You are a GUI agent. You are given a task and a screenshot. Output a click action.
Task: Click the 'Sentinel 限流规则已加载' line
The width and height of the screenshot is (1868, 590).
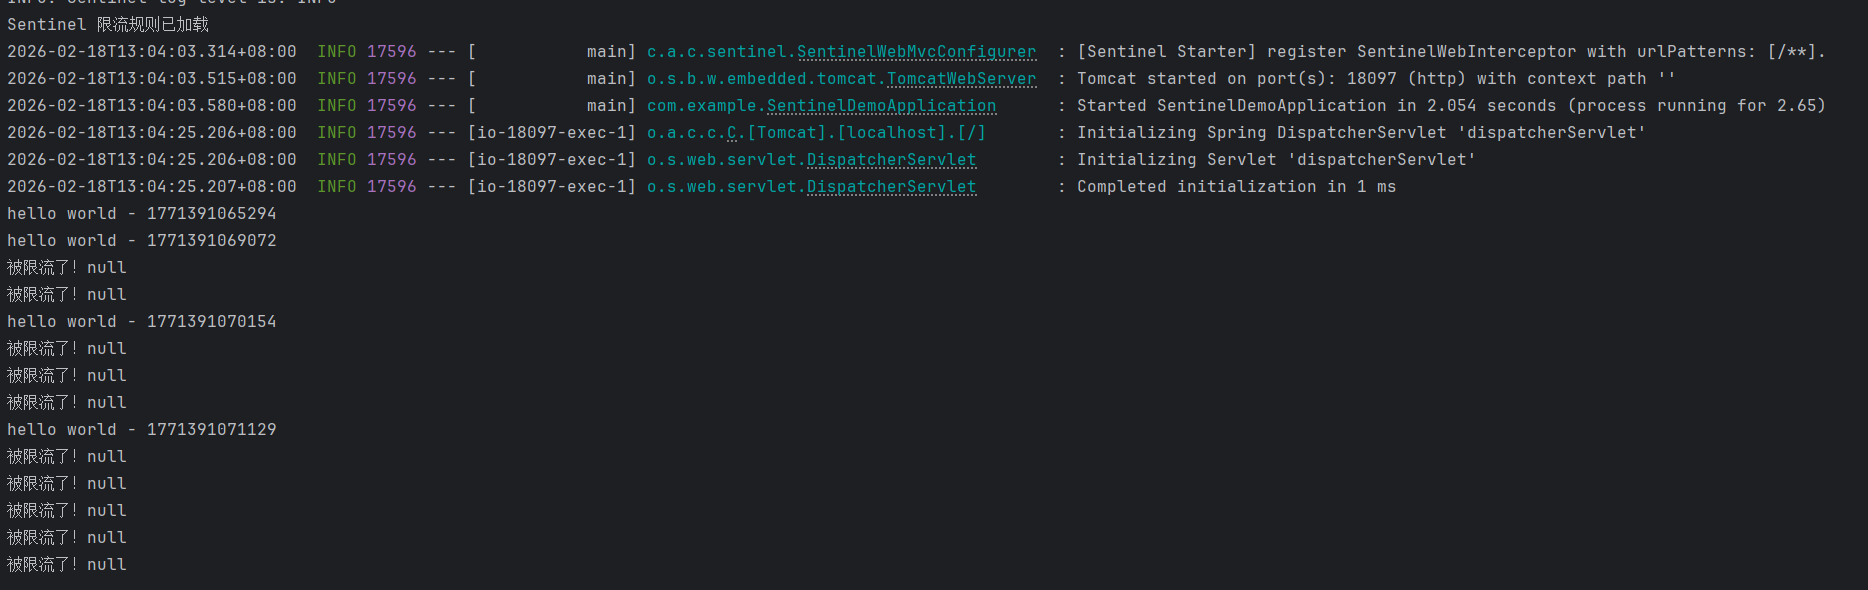coord(108,25)
